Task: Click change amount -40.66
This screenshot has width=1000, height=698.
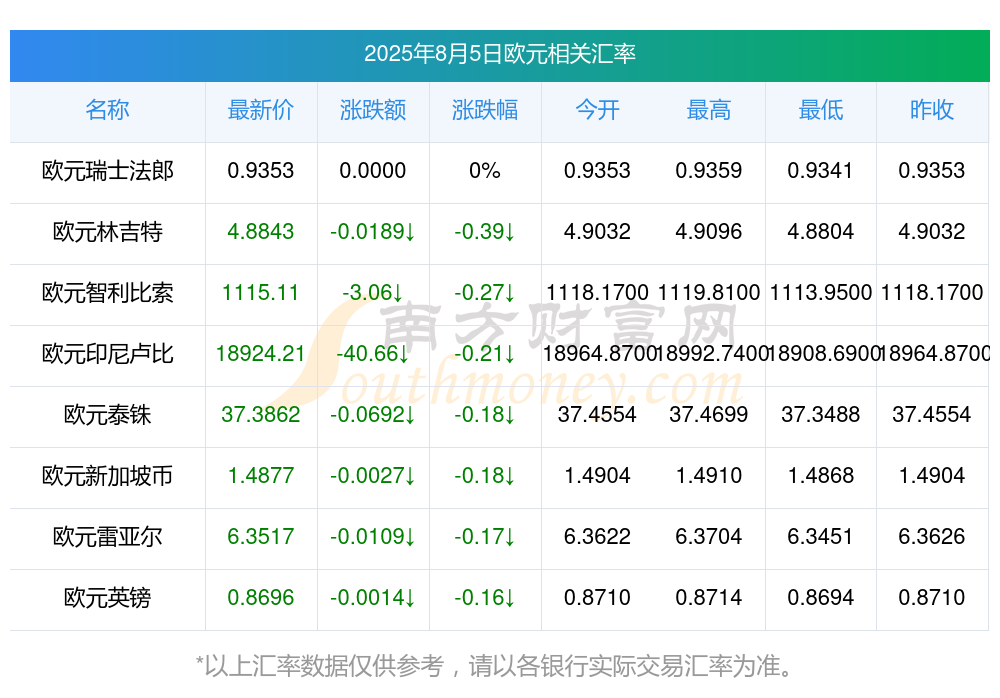Action: (x=372, y=353)
